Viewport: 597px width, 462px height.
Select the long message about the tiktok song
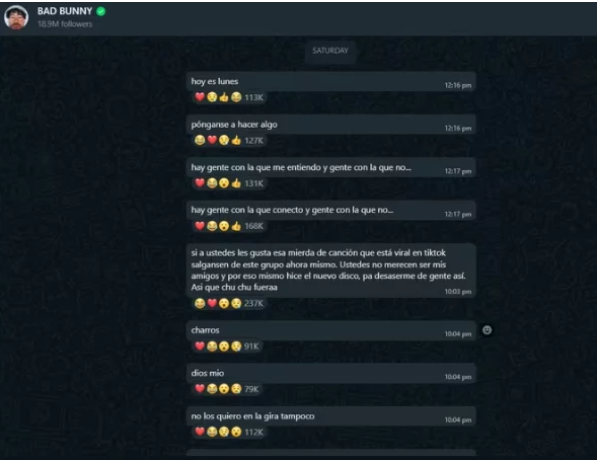point(331,271)
